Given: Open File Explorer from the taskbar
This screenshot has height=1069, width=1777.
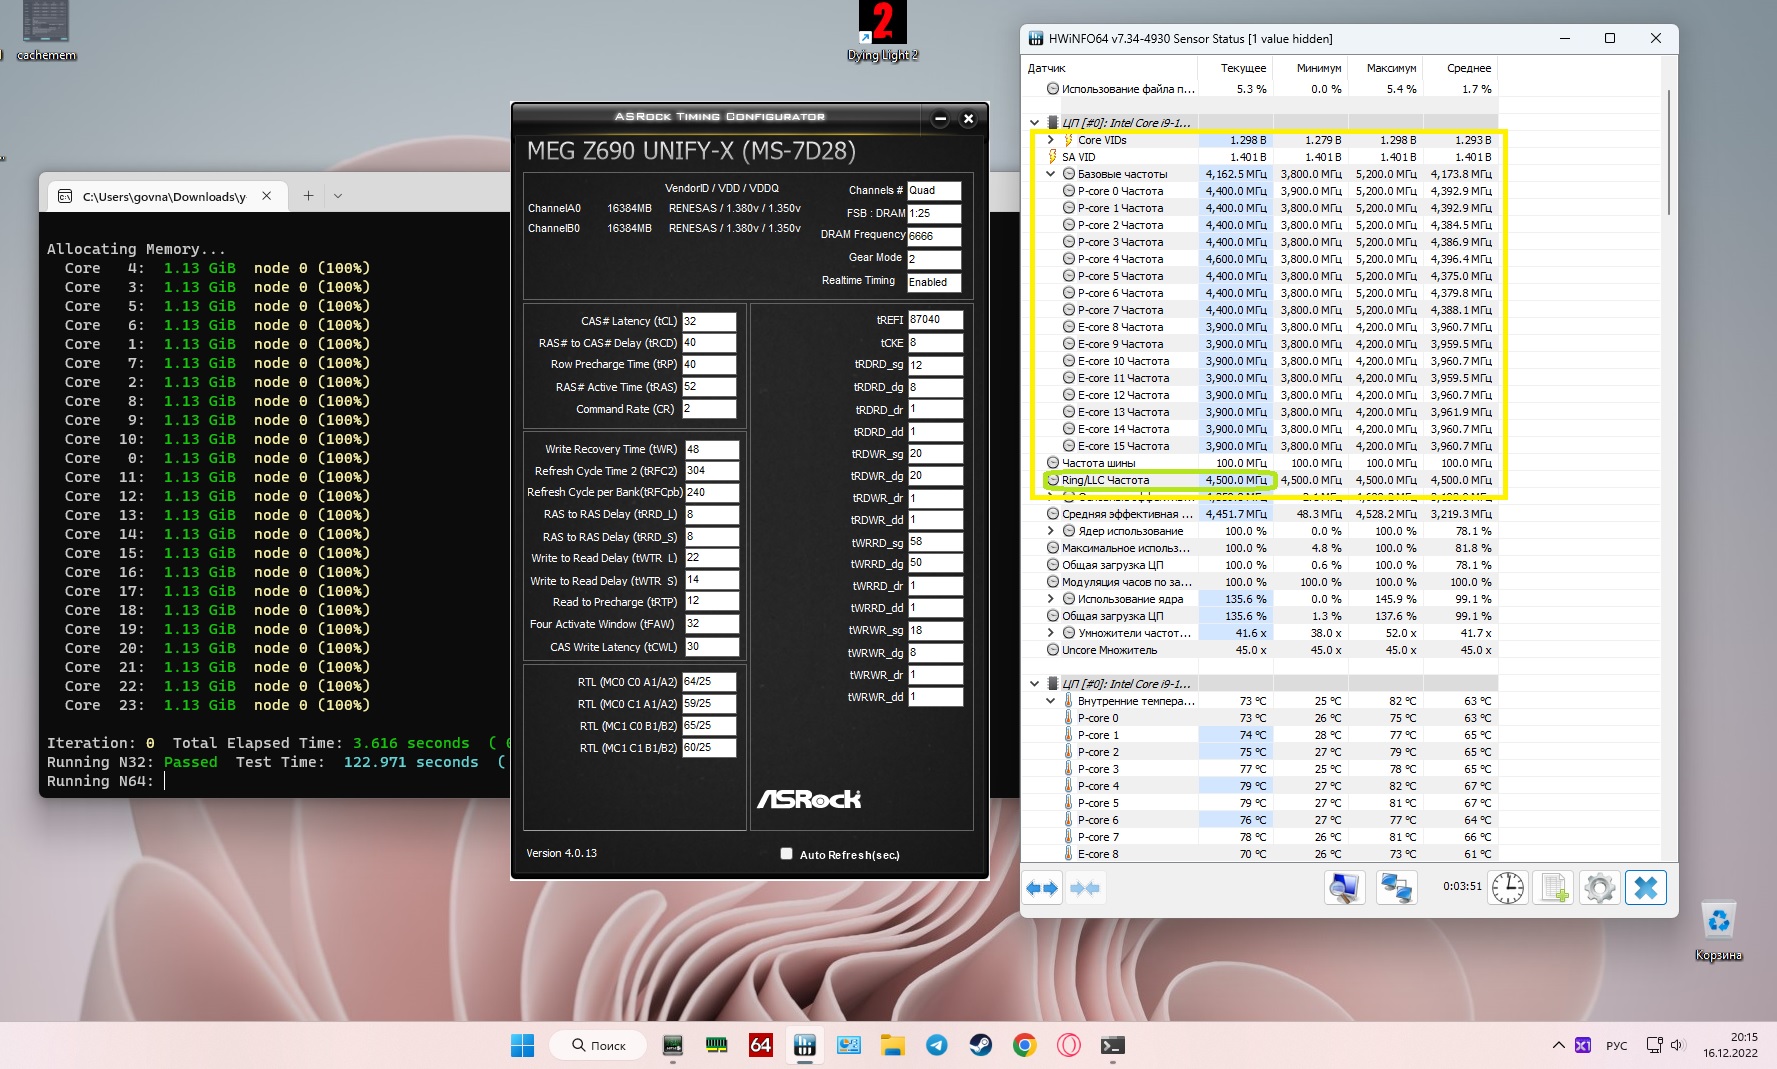Looking at the screenshot, I should click(892, 1046).
